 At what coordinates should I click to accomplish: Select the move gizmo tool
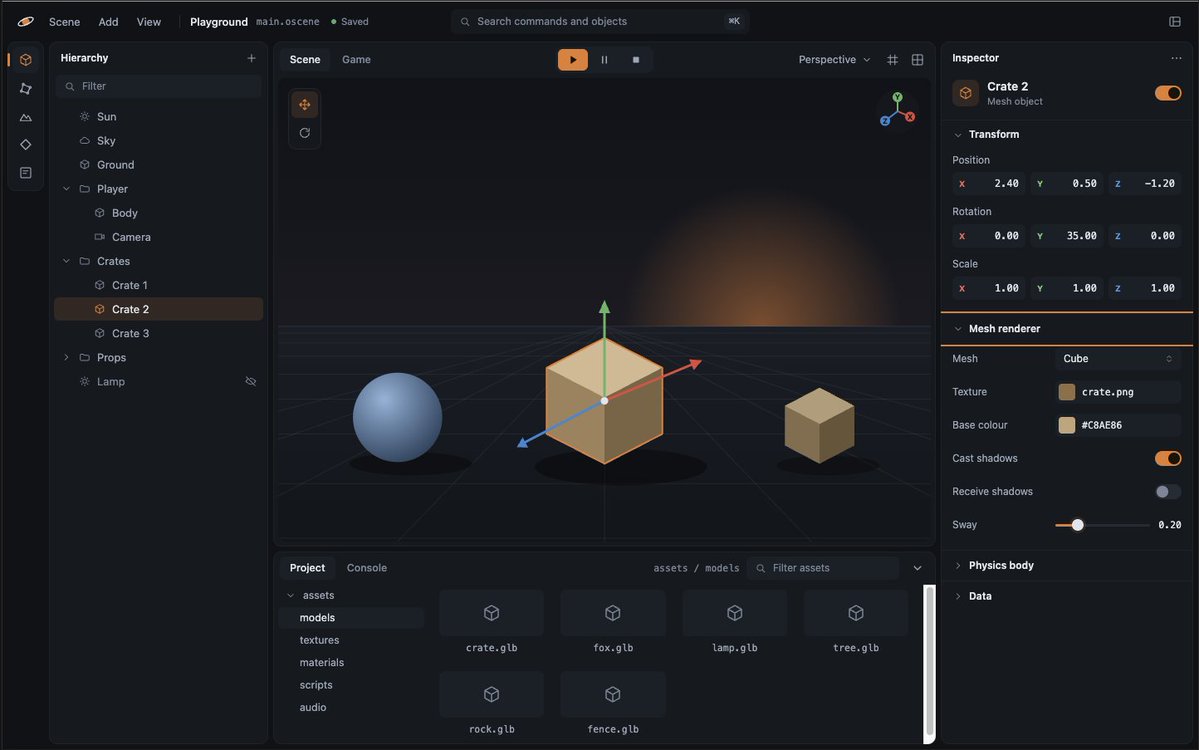pyautogui.click(x=304, y=105)
